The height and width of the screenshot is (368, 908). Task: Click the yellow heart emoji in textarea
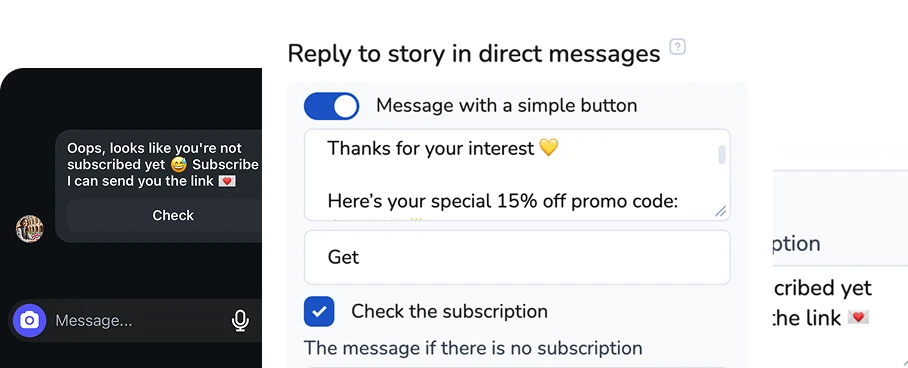point(548,148)
